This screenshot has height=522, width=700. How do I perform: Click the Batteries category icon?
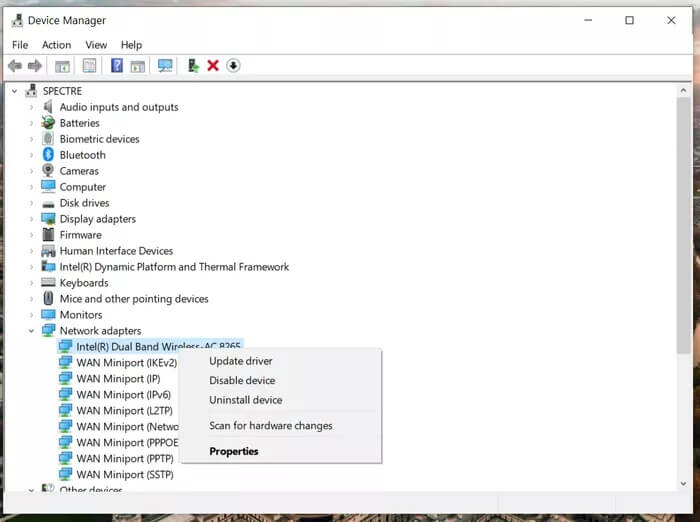[48, 122]
